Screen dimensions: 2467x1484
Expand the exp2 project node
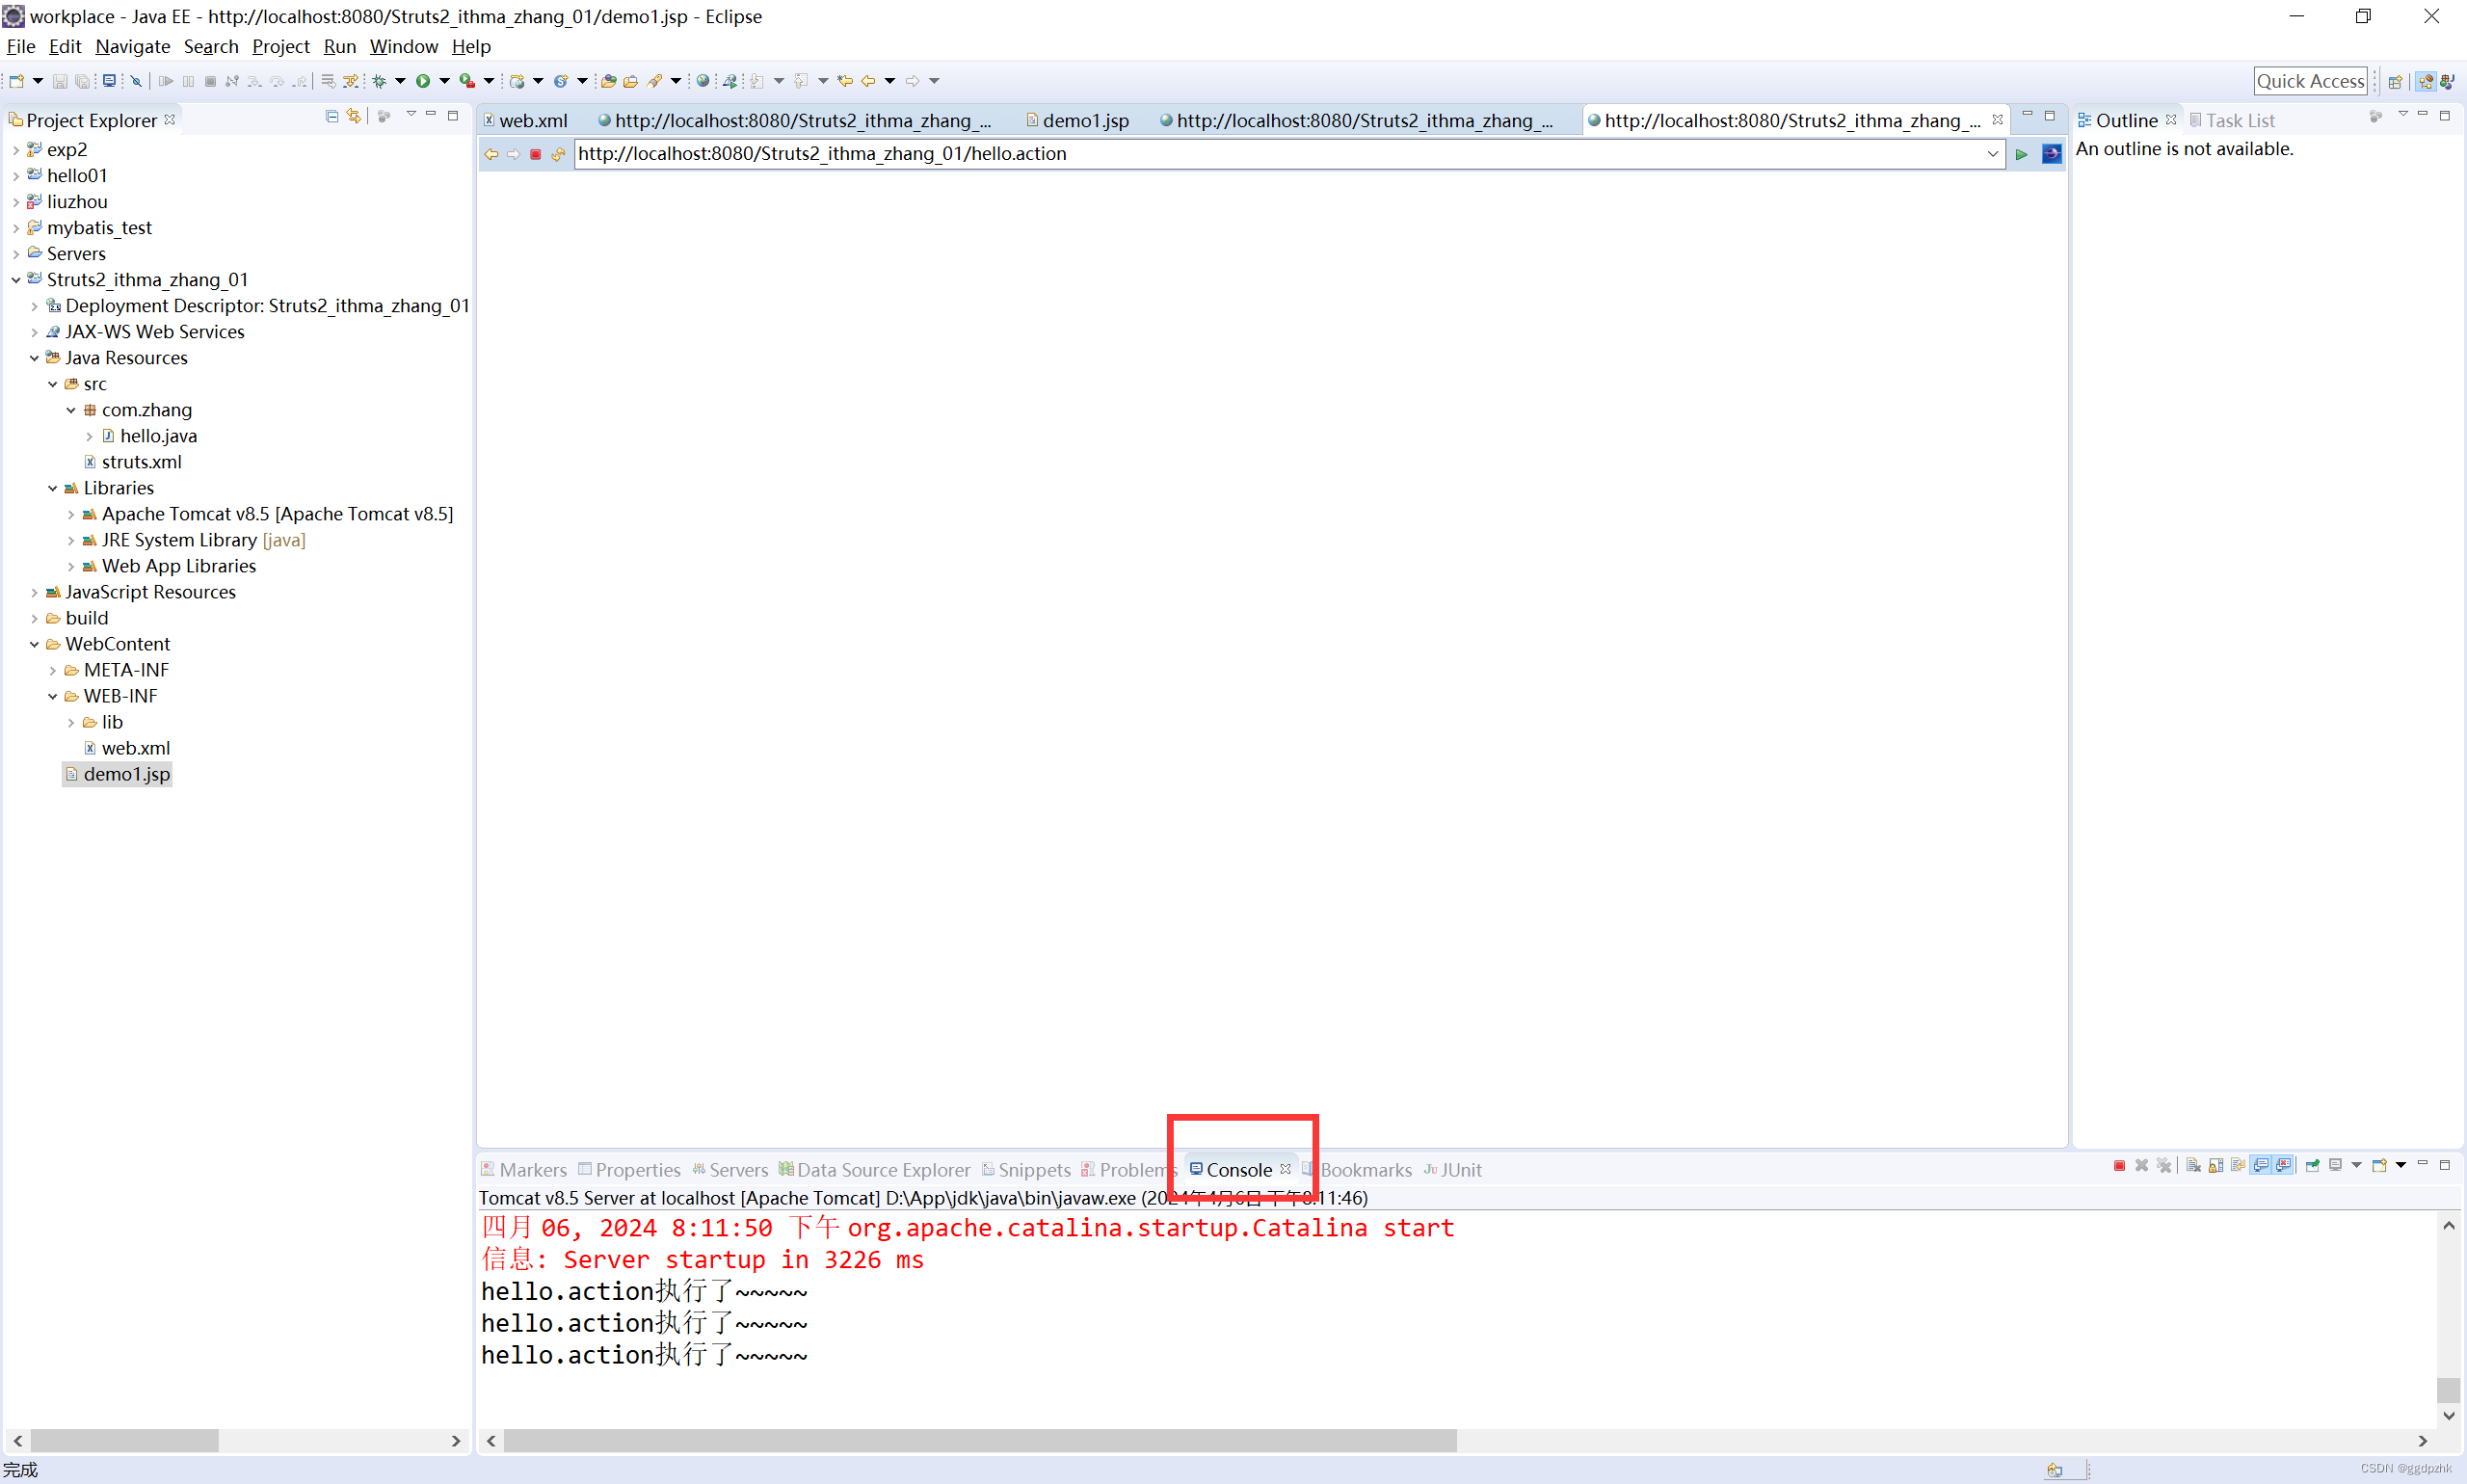point(16,150)
